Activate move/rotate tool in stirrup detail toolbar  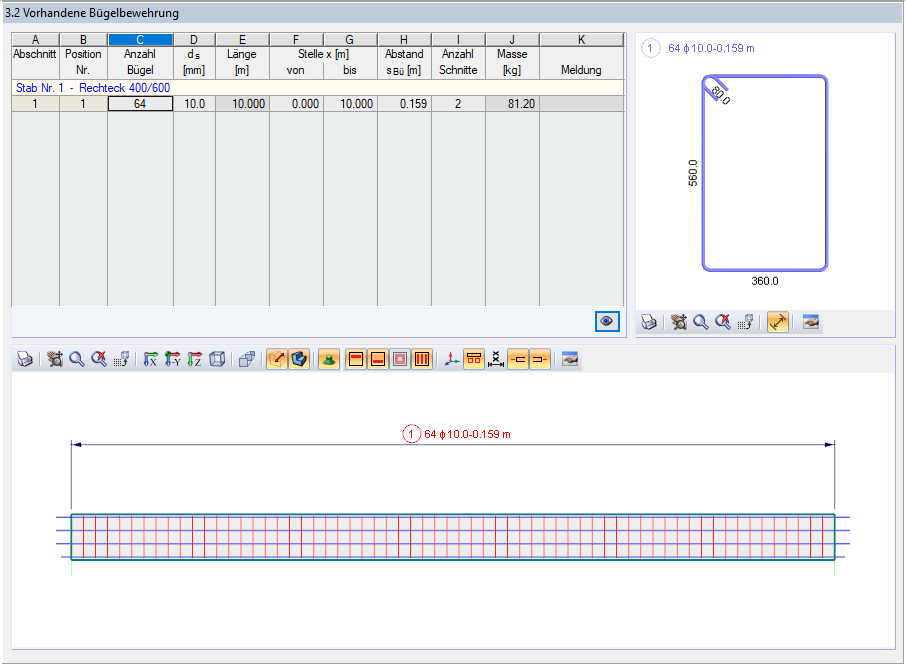pyautogui.click(x=679, y=322)
